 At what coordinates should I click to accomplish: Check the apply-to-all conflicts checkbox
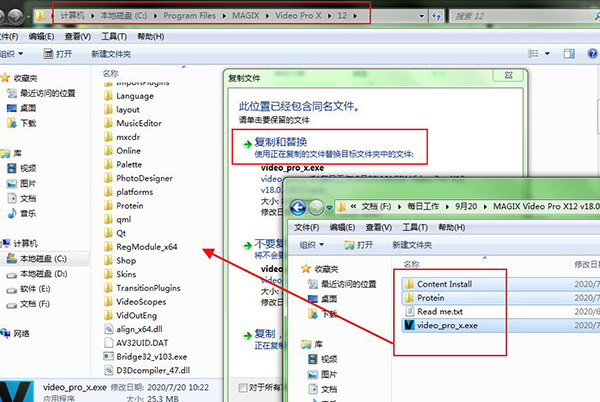pyautogui.click(x=243, y=388)
